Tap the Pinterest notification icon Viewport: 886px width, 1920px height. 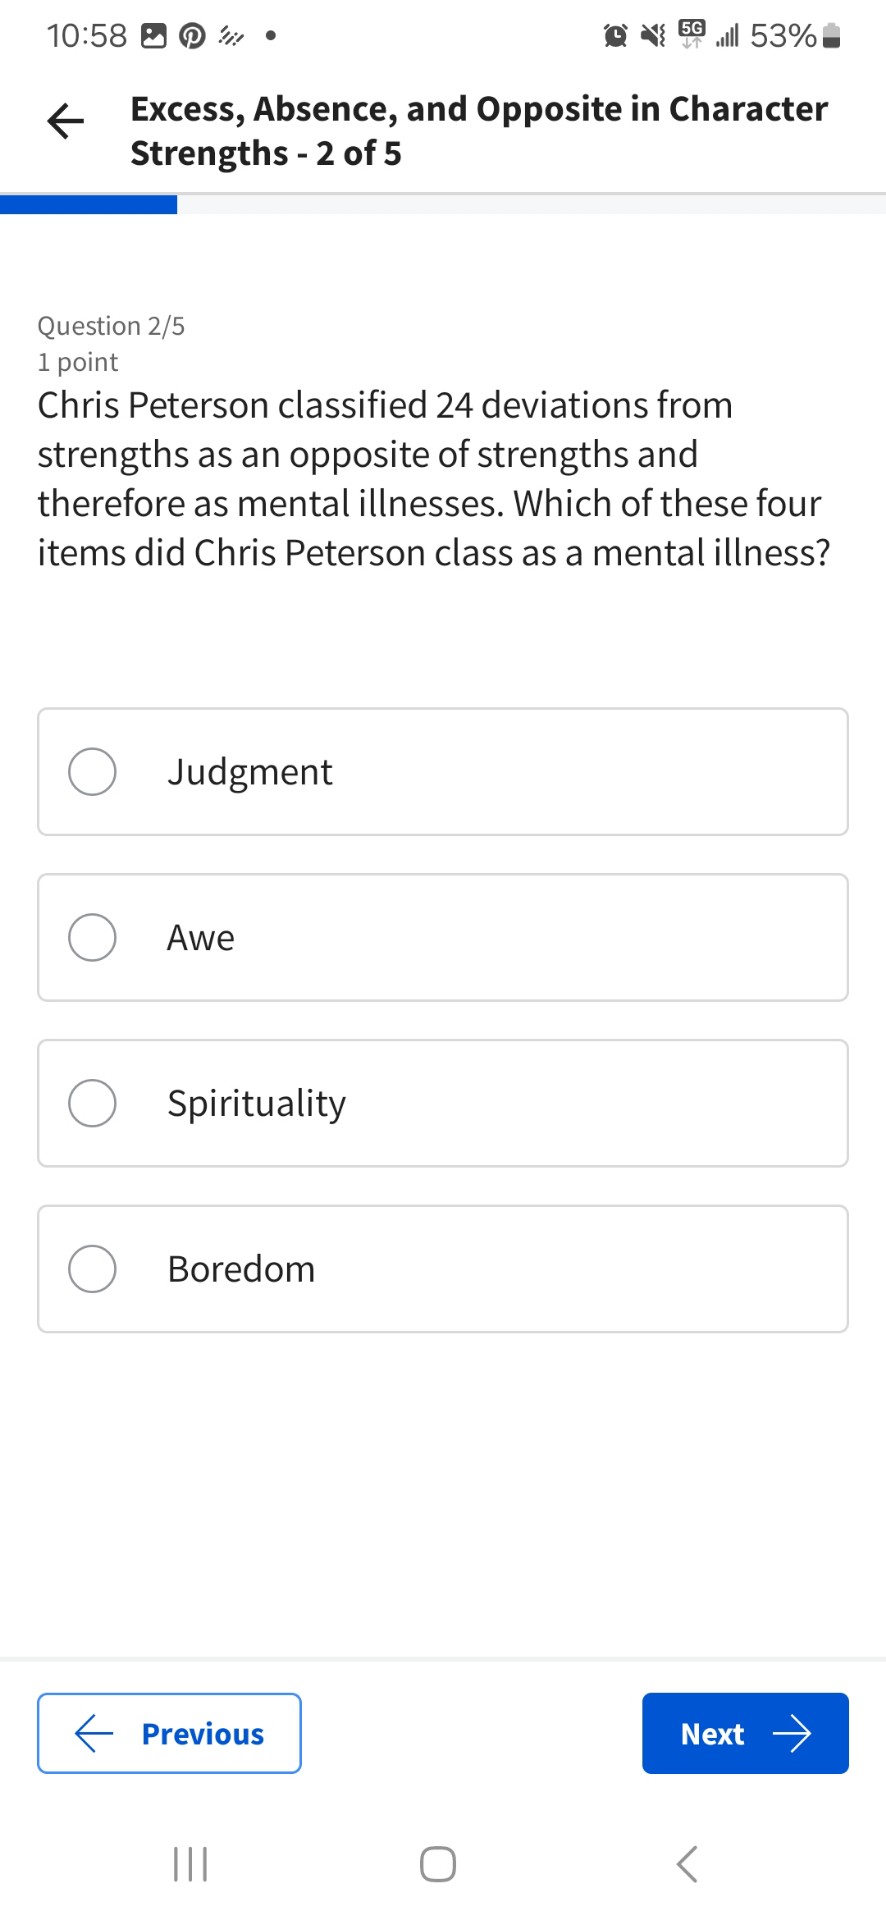[x=192, y=37]
